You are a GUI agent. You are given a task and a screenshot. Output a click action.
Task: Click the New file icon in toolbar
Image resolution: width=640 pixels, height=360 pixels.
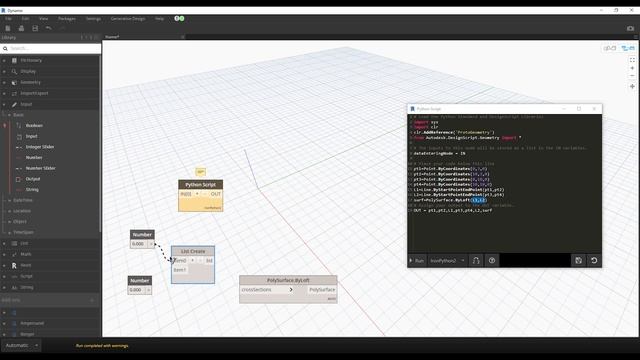pyautogui.click(x=8, y=28)
